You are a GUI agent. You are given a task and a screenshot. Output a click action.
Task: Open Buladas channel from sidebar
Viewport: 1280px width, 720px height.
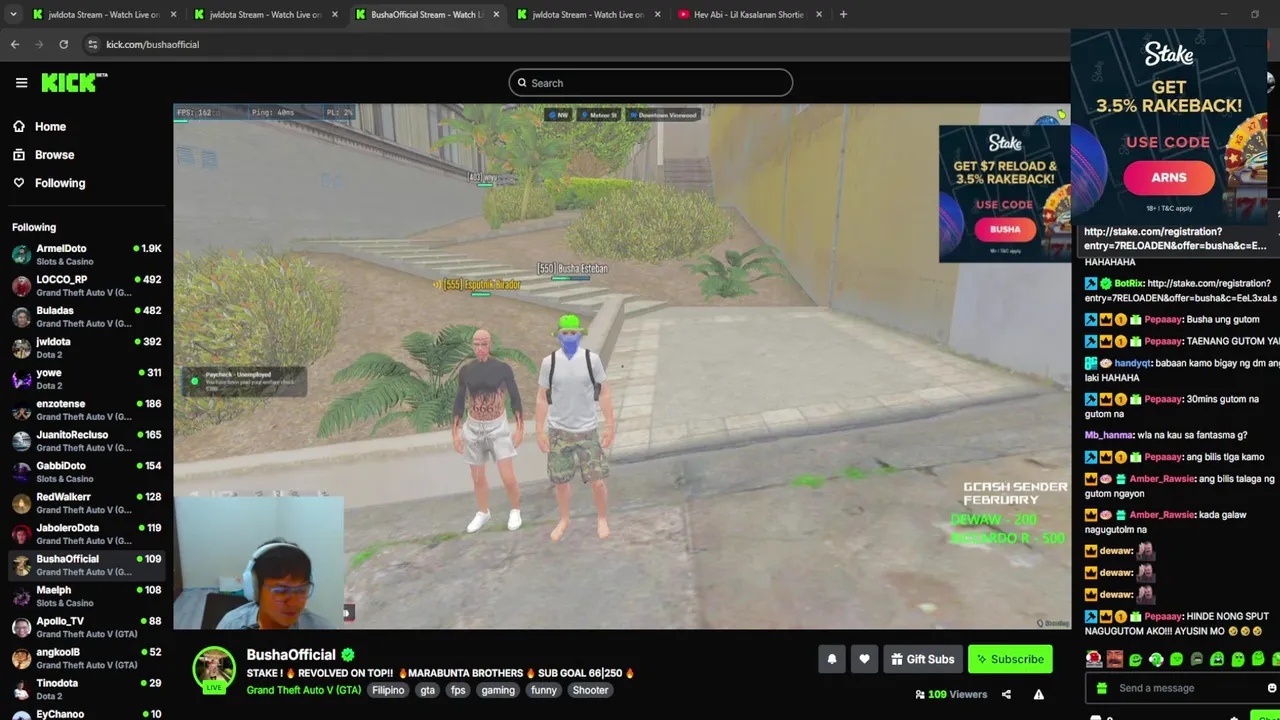click(86, 316)
